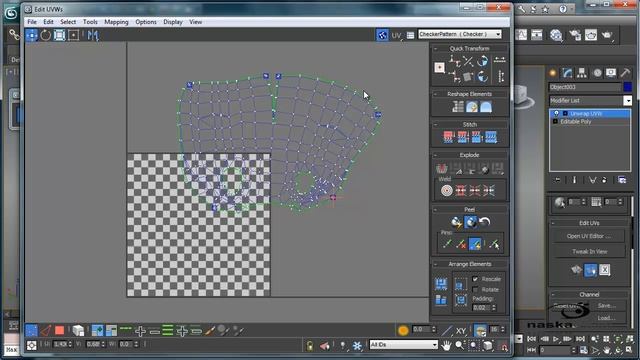Enable the Rotate checkbox

tap(475, 289)
